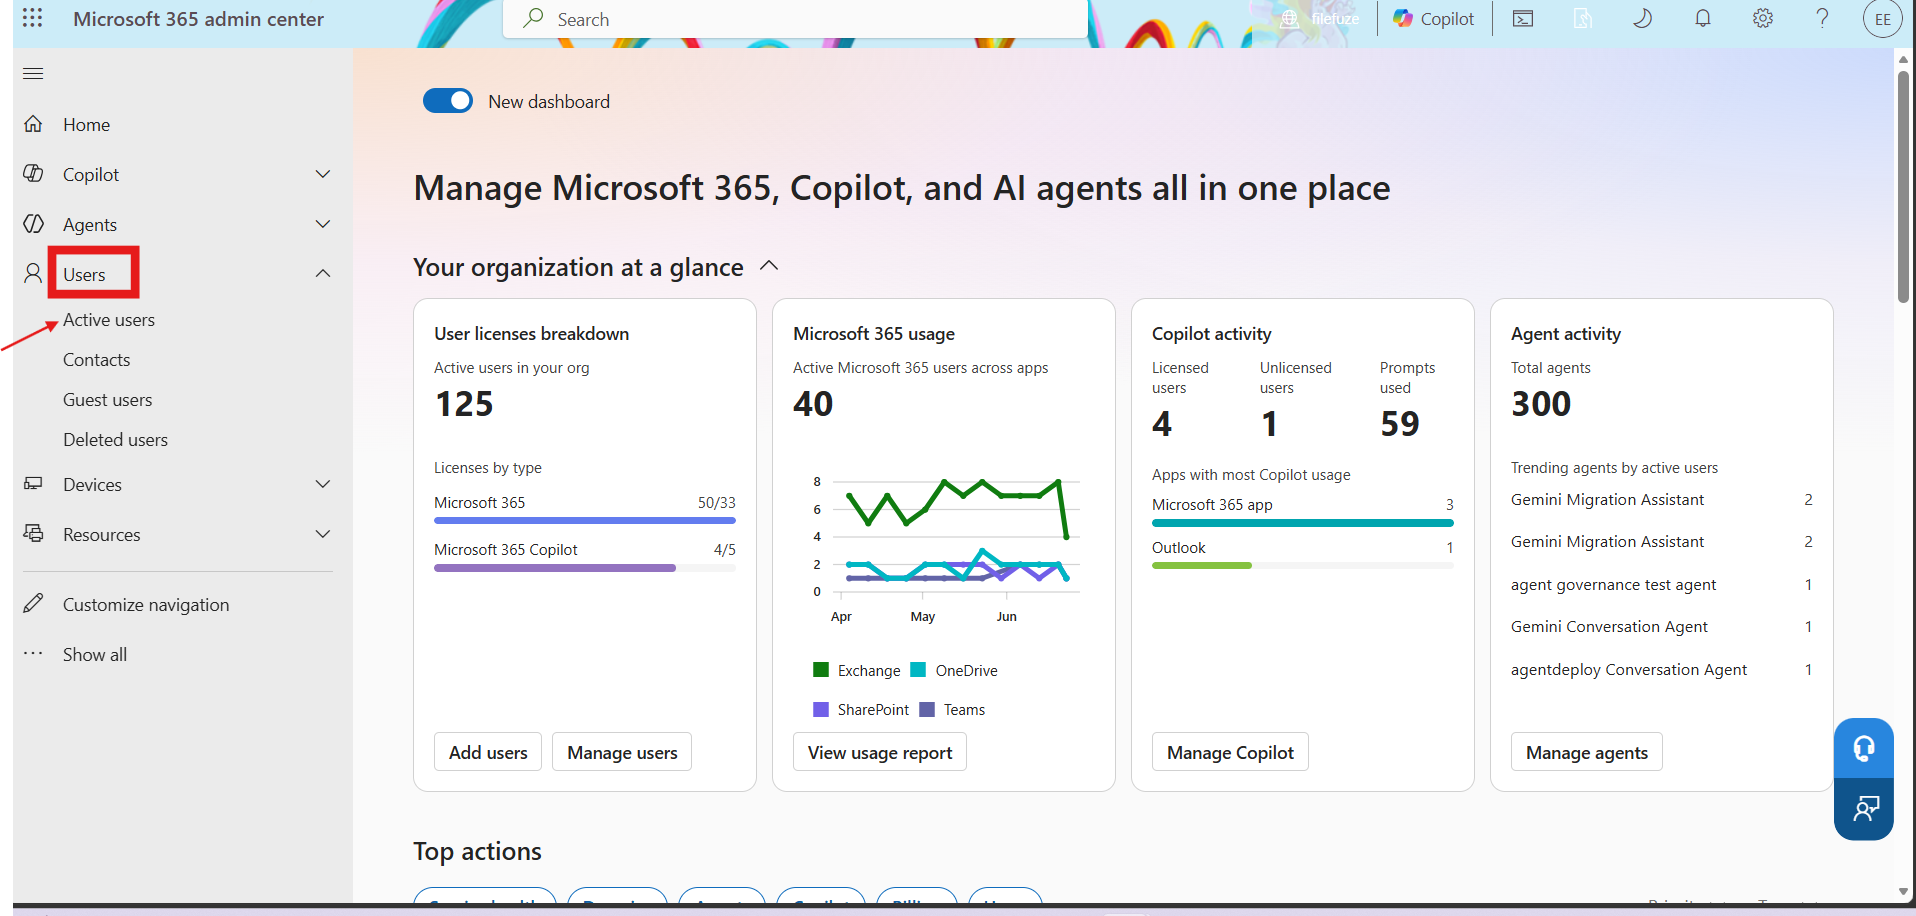Click the Add users button

(488, 752)
